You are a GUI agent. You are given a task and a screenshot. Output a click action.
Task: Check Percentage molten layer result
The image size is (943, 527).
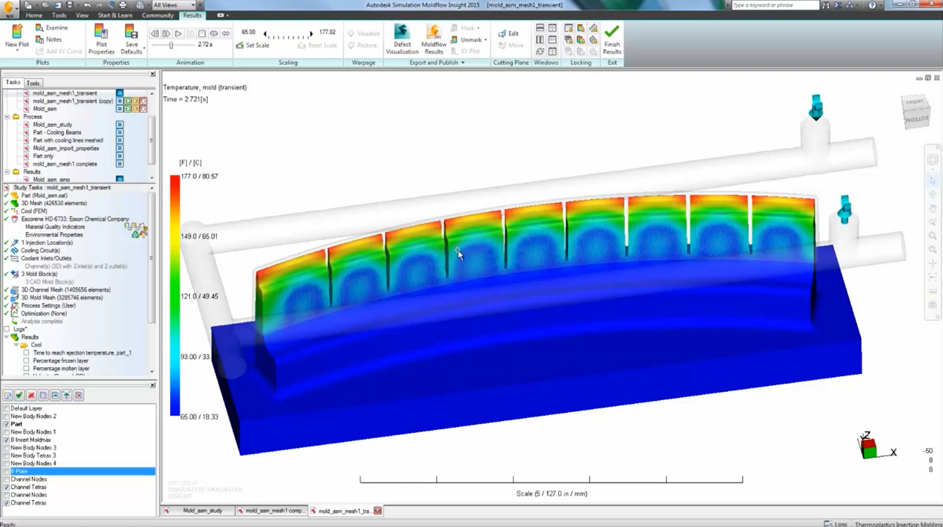click(26, 368)
